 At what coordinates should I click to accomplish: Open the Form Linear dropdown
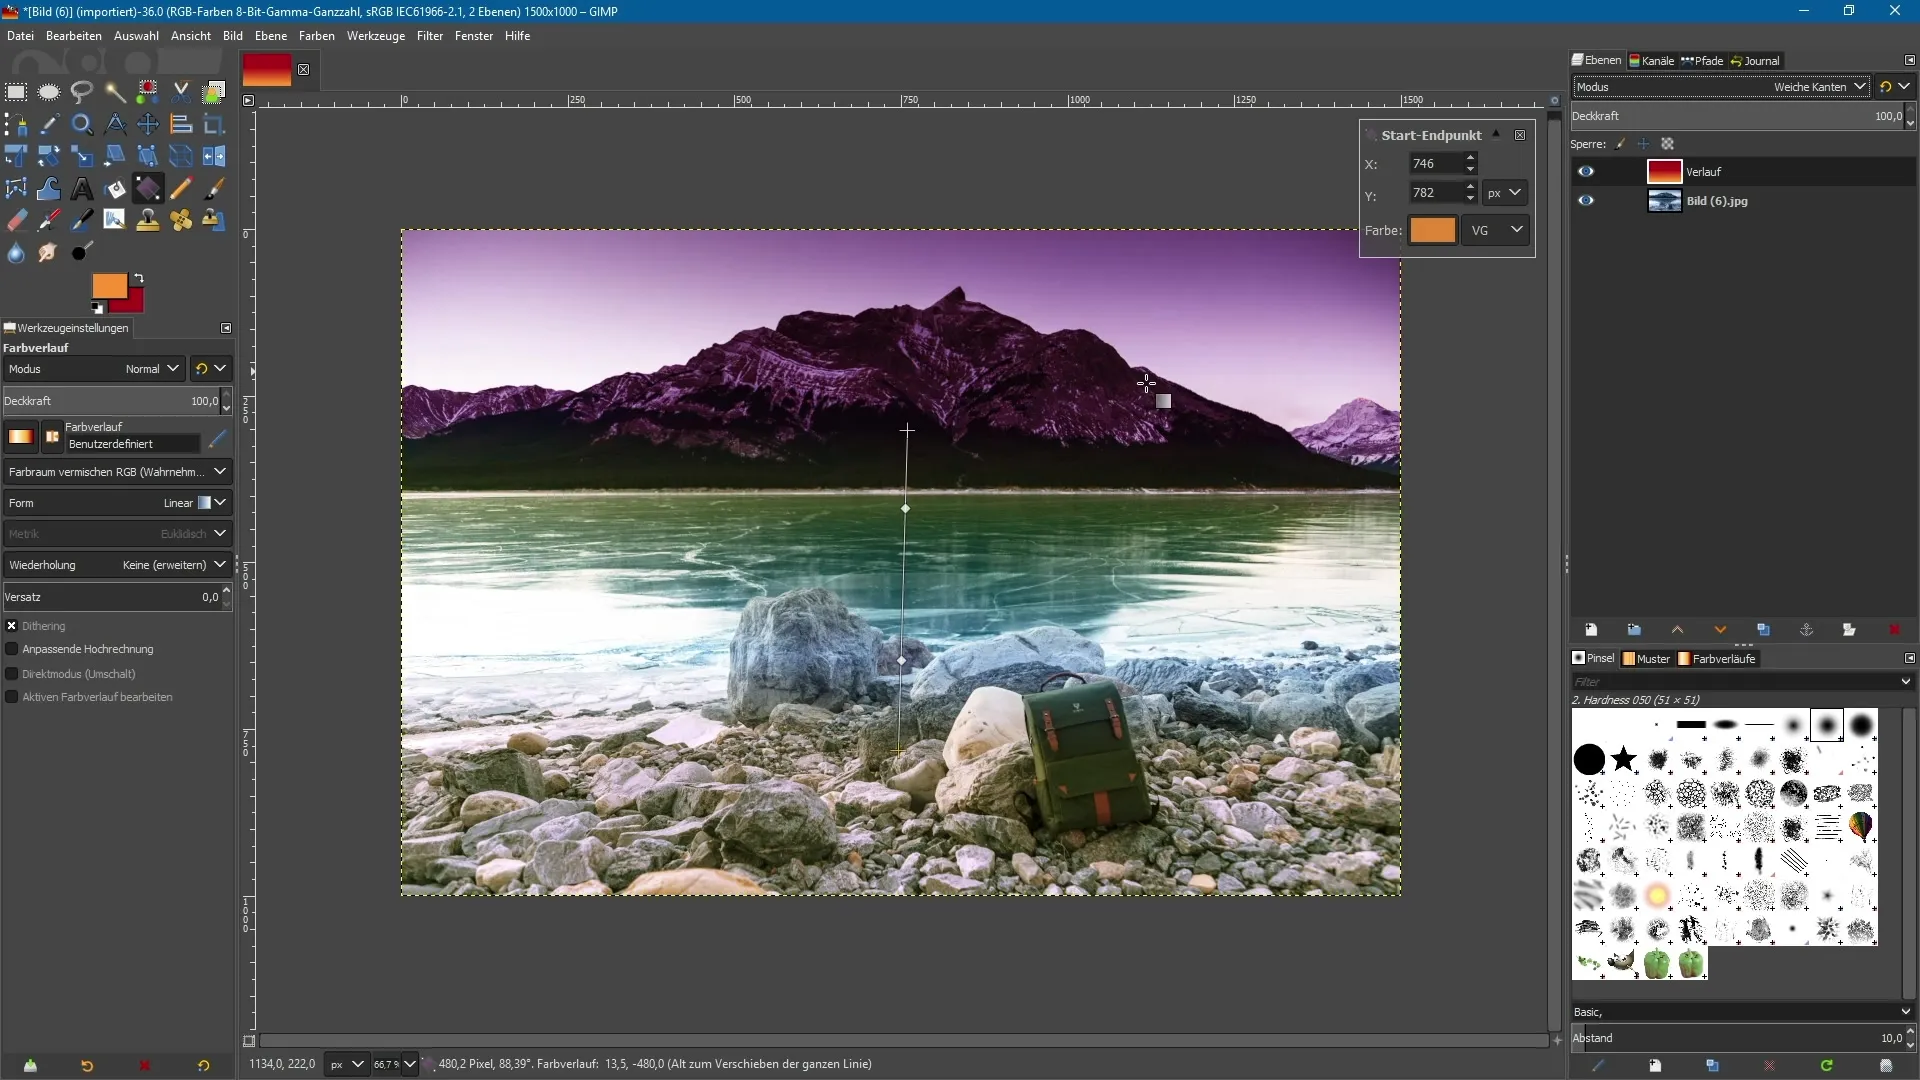coord(117,503)
